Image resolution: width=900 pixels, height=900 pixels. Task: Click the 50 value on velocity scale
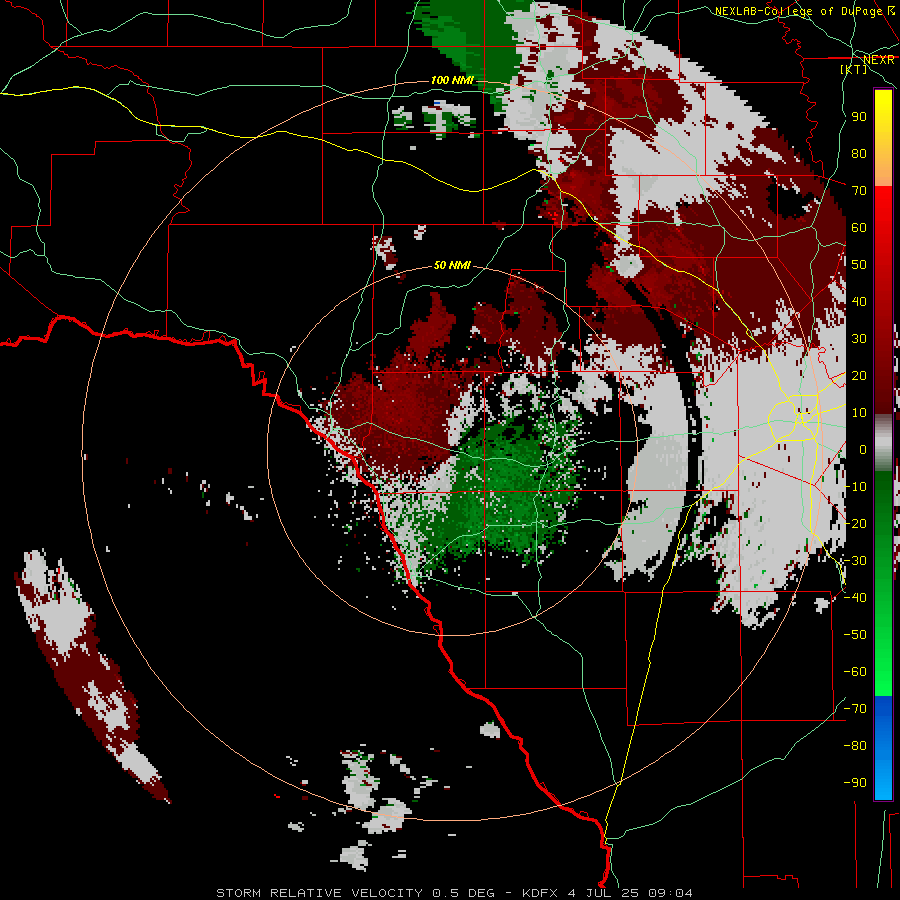(x=859, y=265)
